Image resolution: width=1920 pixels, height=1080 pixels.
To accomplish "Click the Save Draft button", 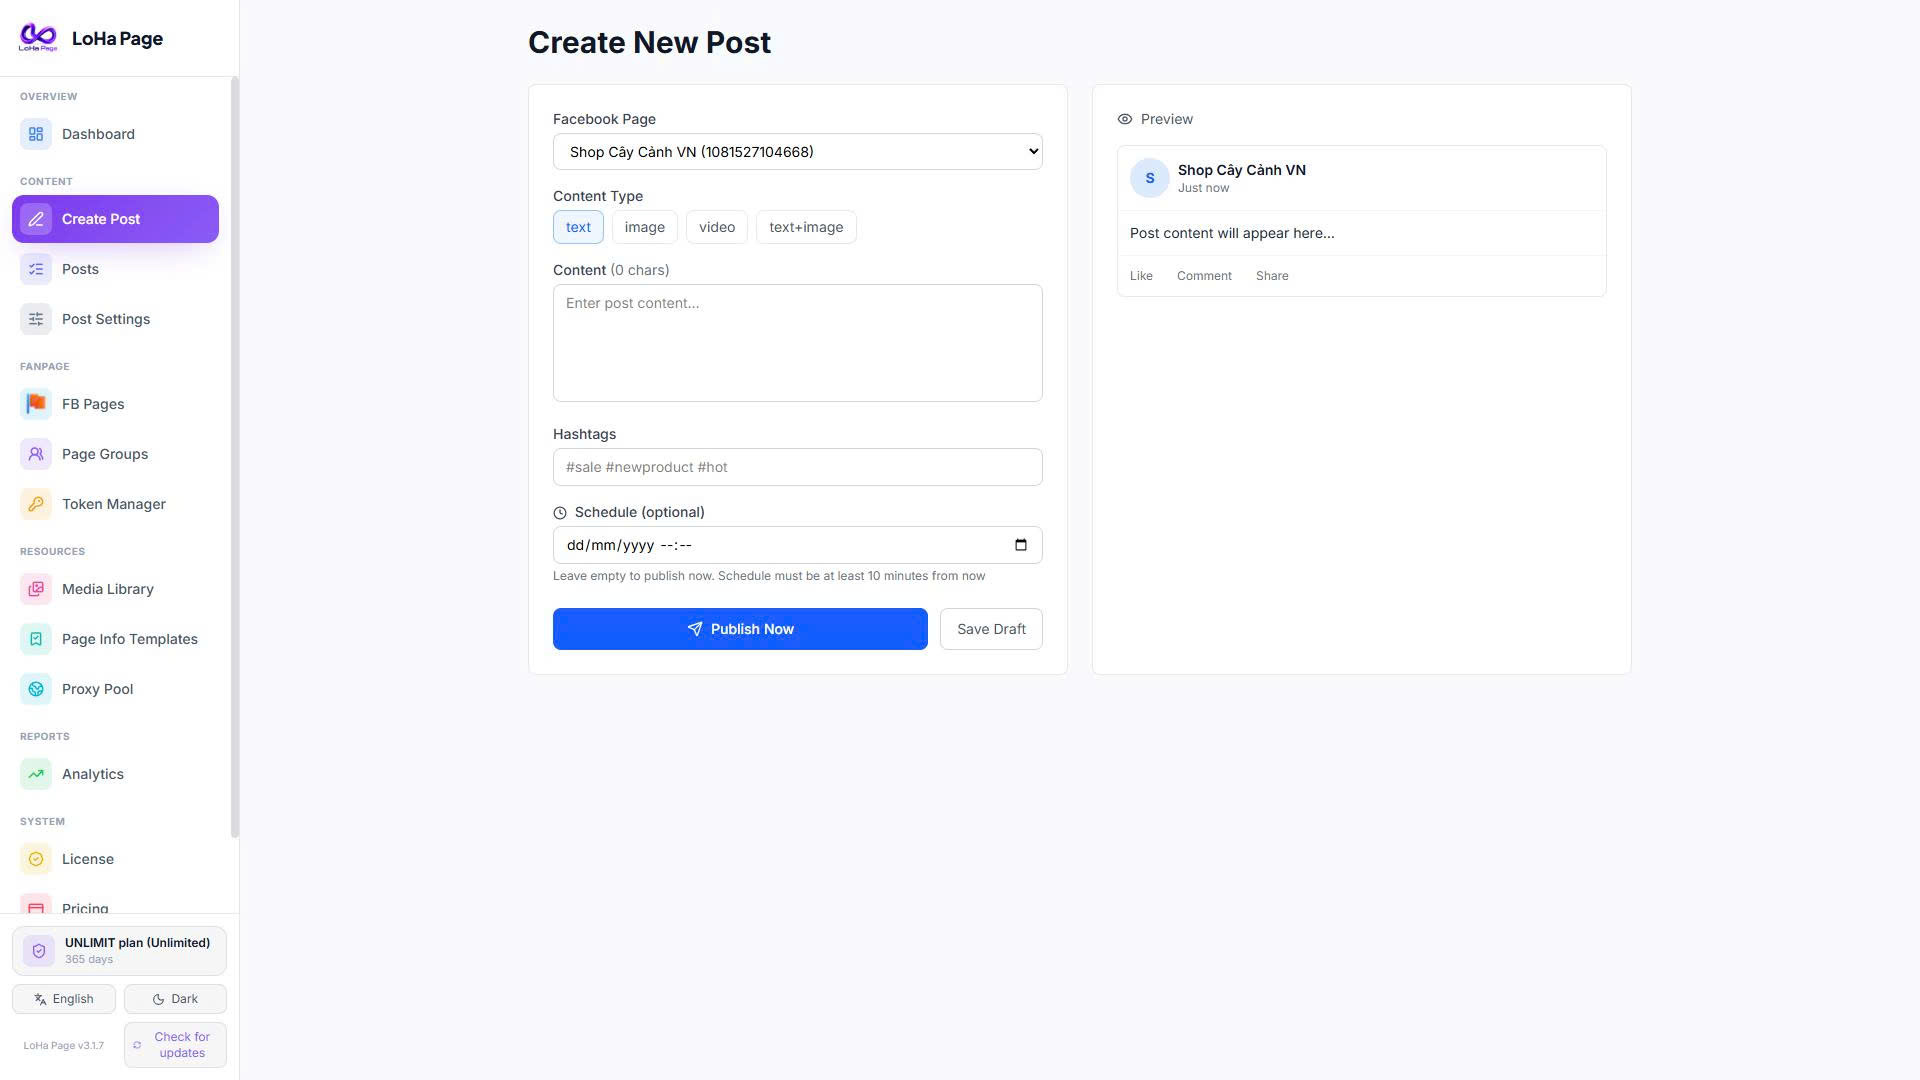I will click(x=991, y=629).
